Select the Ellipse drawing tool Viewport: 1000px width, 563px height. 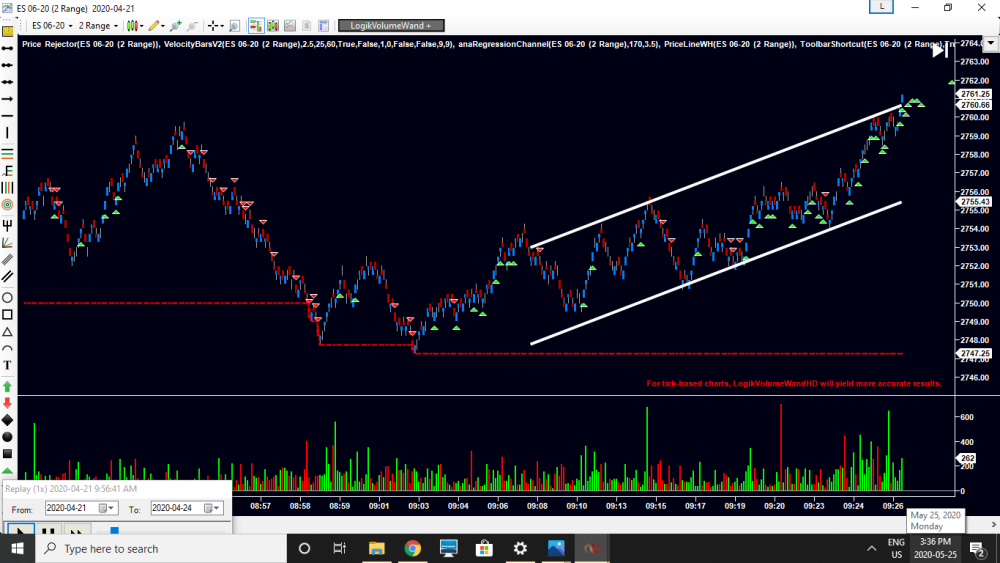pyautogui.click(x=7, y=298)
